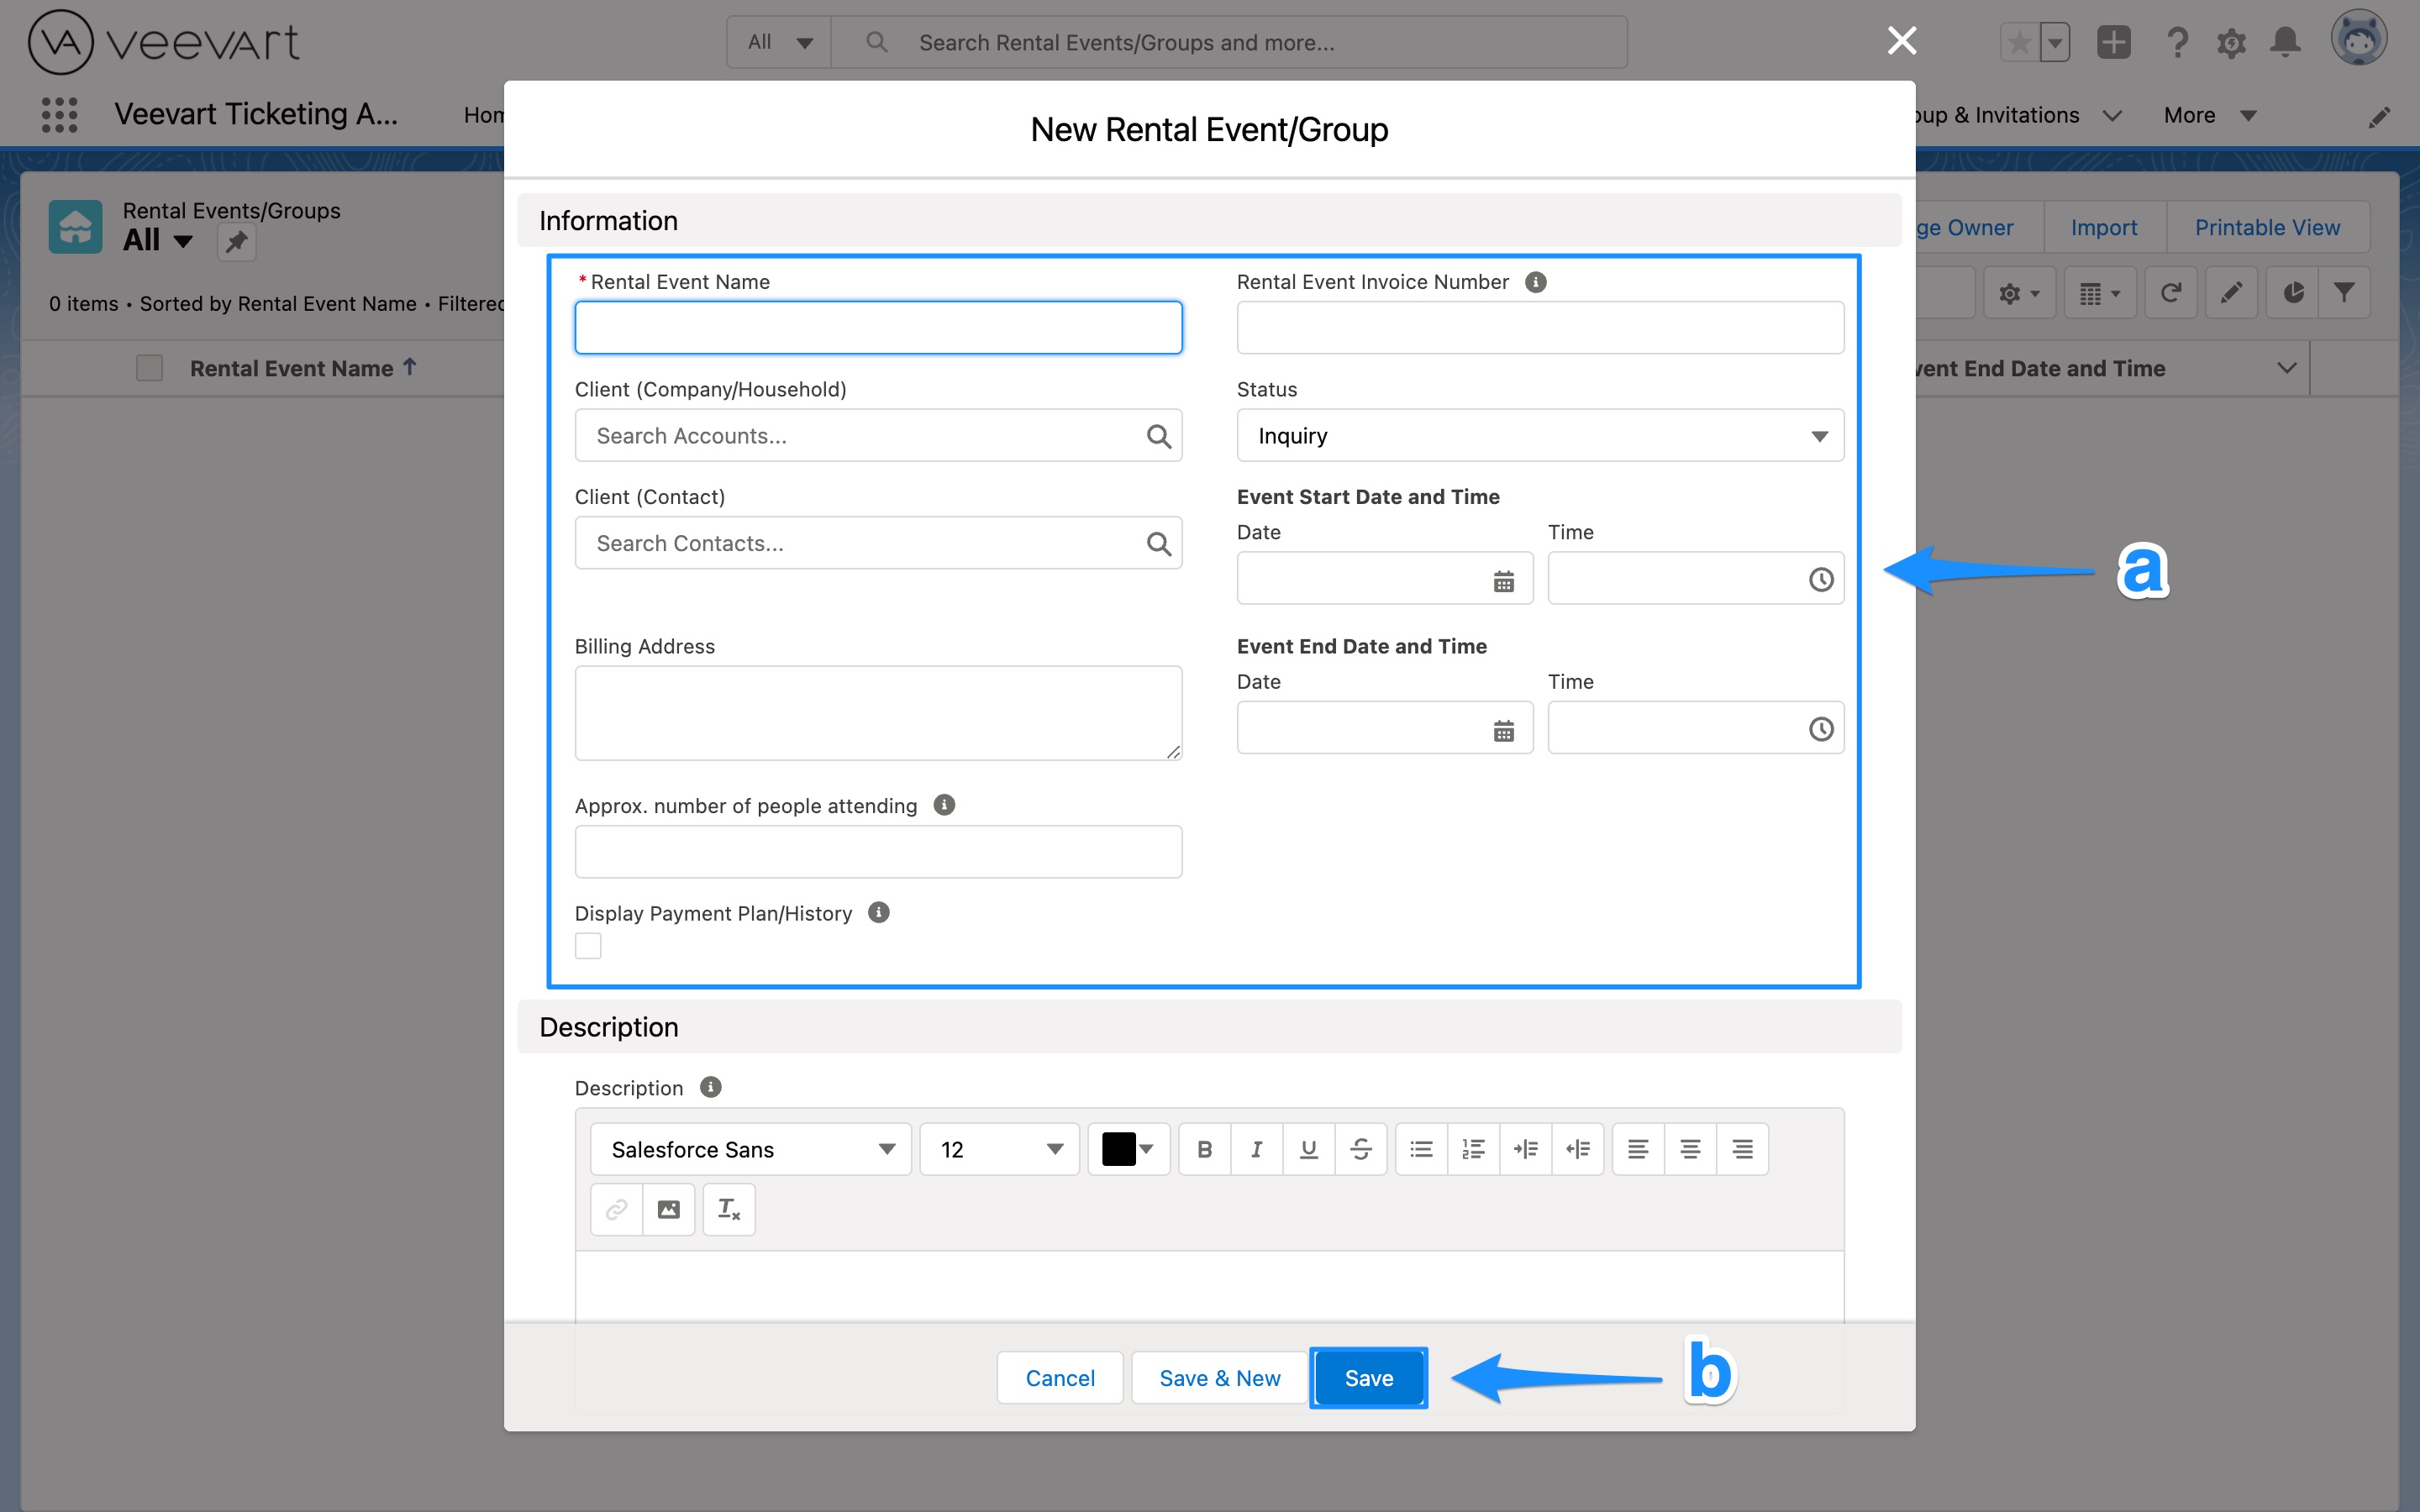
Task: Apply italic formatting in Description toolbar
Action: coord(1256,1148)
